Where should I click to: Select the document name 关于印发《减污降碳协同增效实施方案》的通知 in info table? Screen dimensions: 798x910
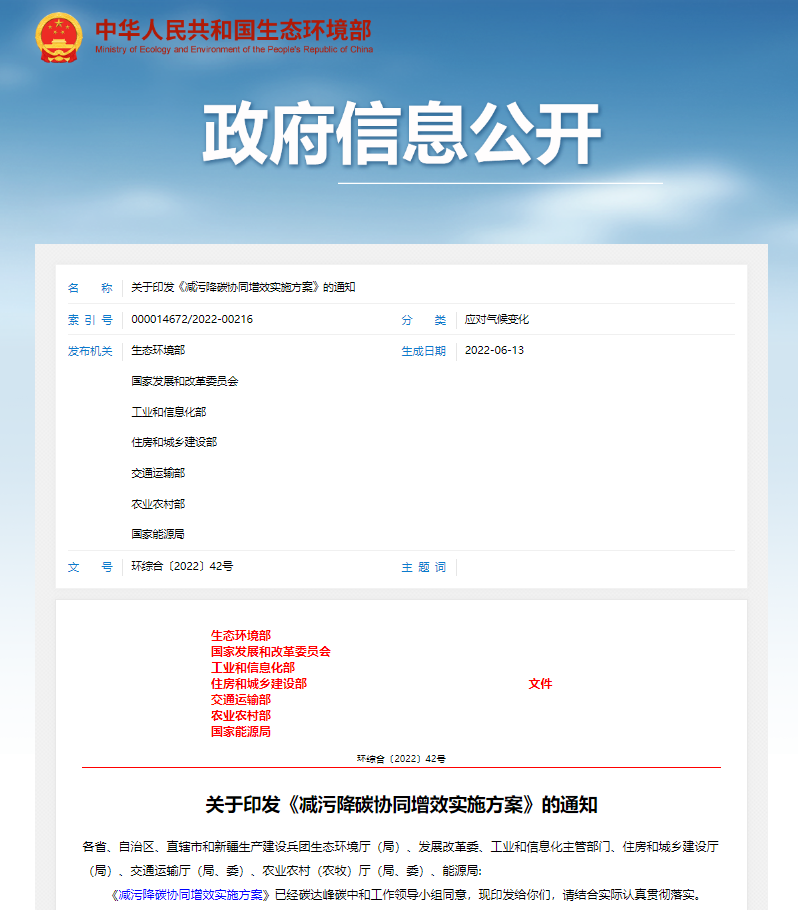(243, 287)
